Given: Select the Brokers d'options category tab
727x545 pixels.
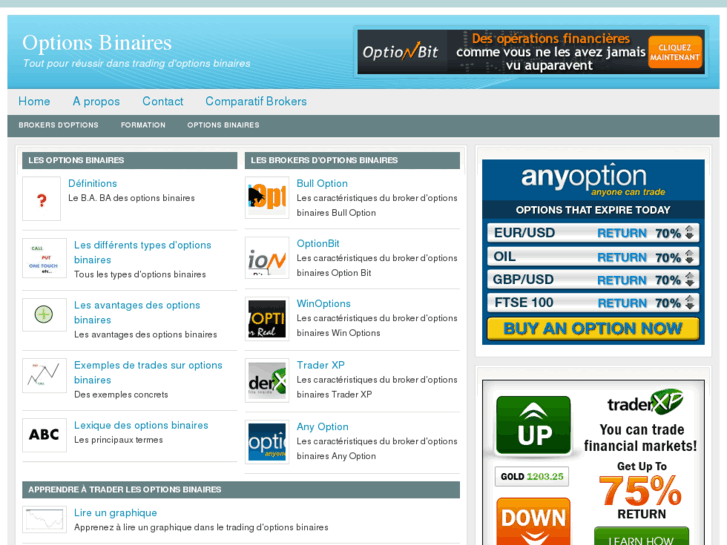Looking at the screenshot, I should [58, 125].
